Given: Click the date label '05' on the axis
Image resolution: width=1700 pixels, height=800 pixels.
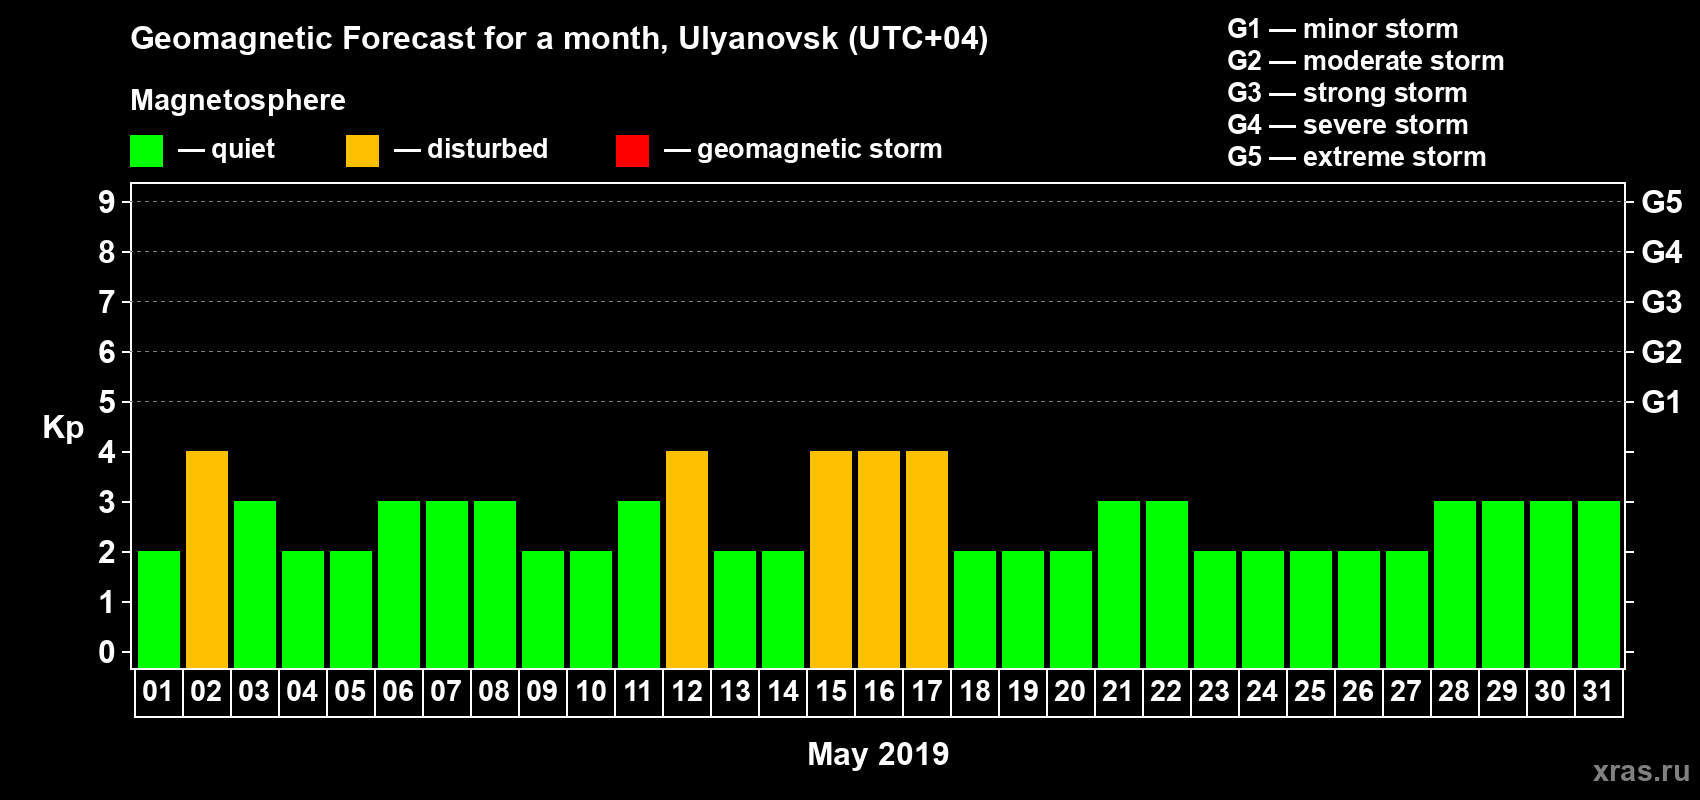Looking at the screenshot, I should coord(350,692).
